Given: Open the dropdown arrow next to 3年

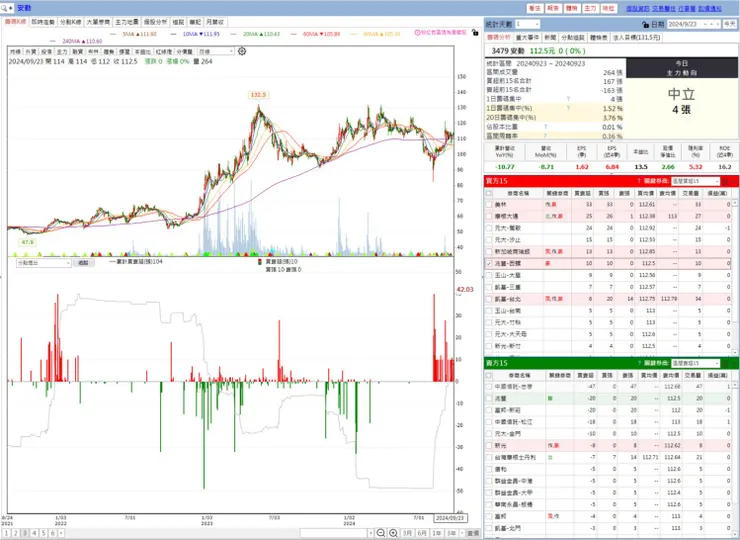Looking at the screenshot, I should point(462,533).
